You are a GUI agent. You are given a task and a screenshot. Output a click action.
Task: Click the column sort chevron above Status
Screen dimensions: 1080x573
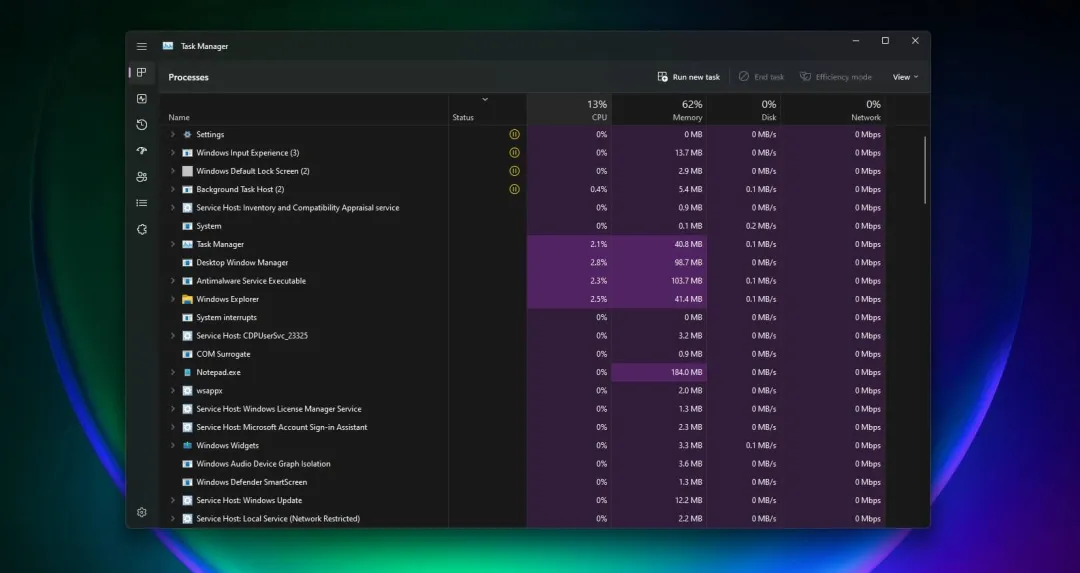pos(485,99)
